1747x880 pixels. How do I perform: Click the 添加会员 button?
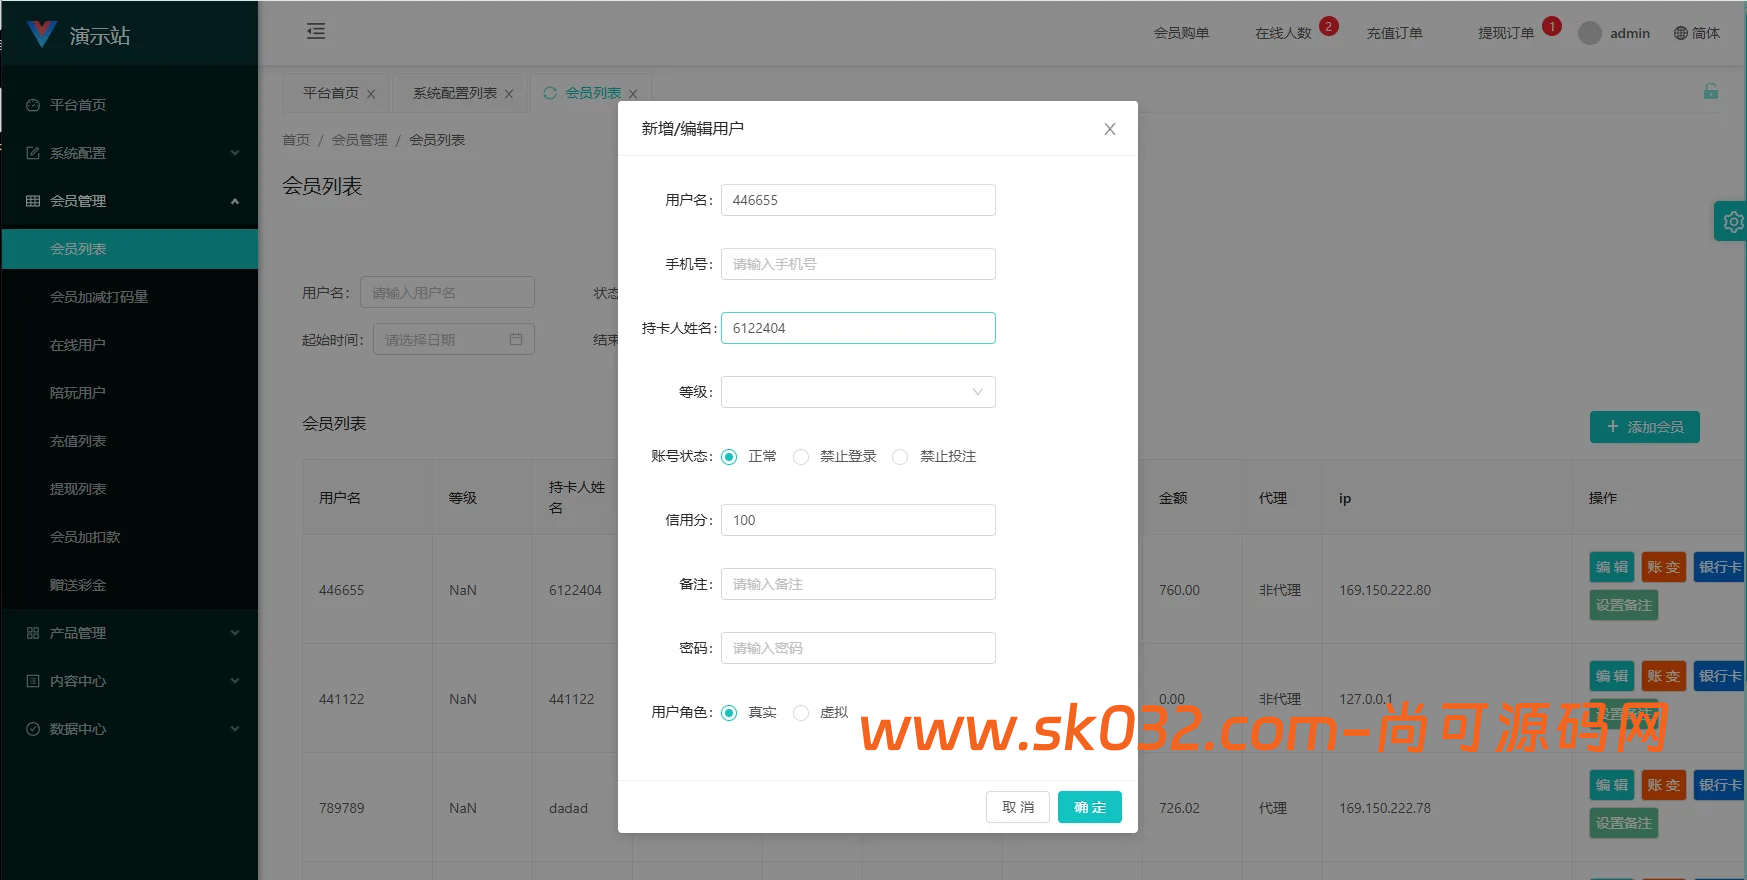pyautogui.click(x=1645, y=427)
